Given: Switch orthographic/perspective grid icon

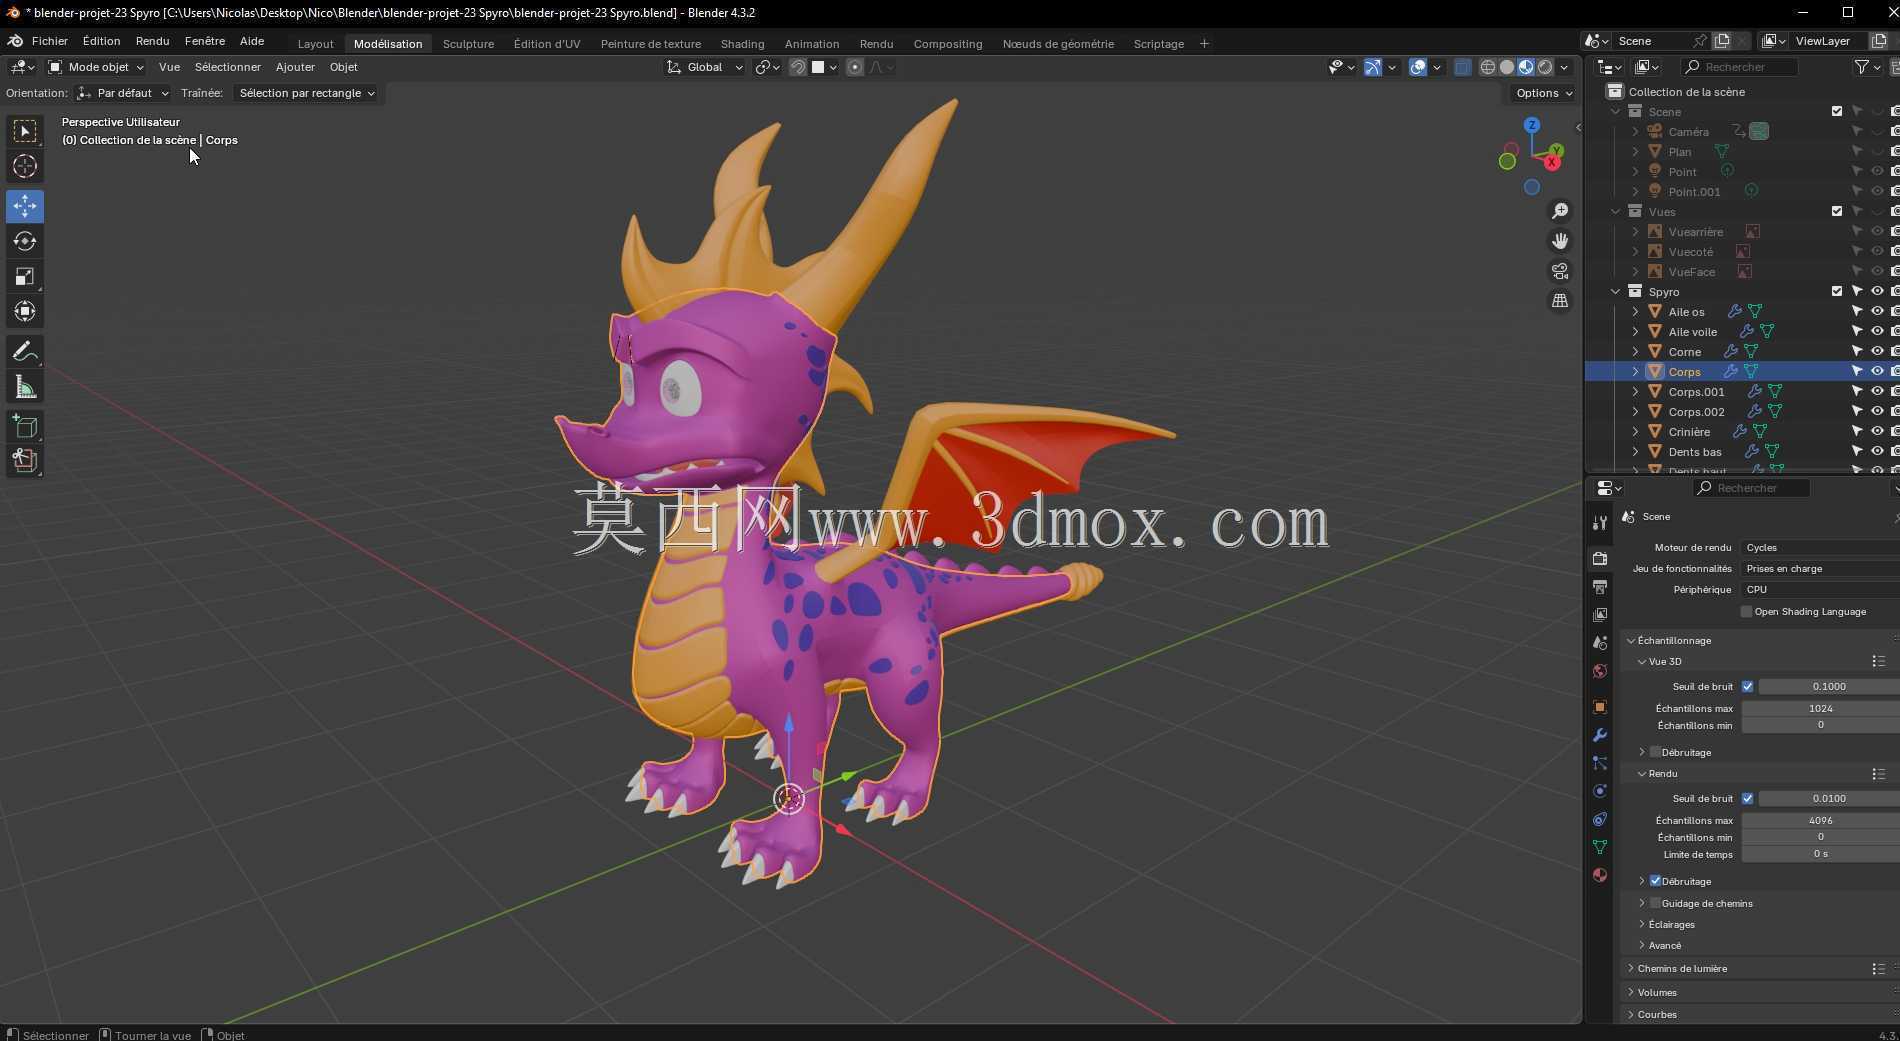Looking at the screenshot, I should pyautogui.click(x=1560, y=301).
